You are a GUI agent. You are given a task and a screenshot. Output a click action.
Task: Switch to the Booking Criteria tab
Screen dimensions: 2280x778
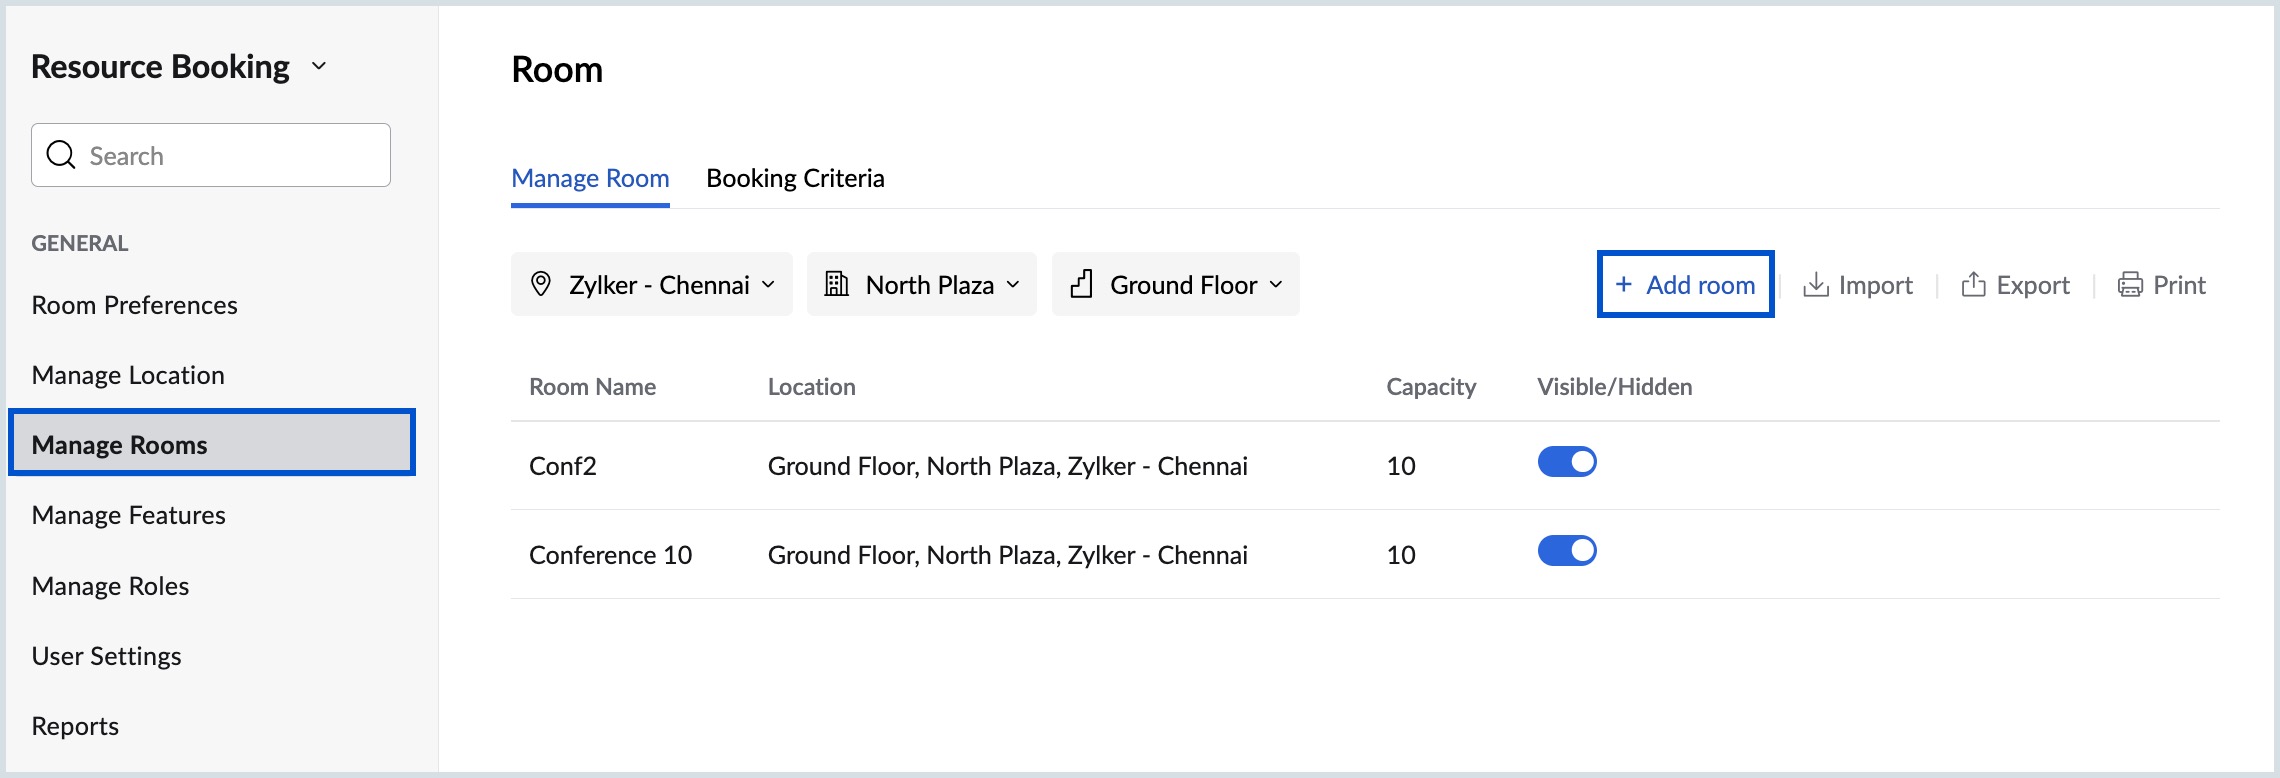[x=795, y=178]
